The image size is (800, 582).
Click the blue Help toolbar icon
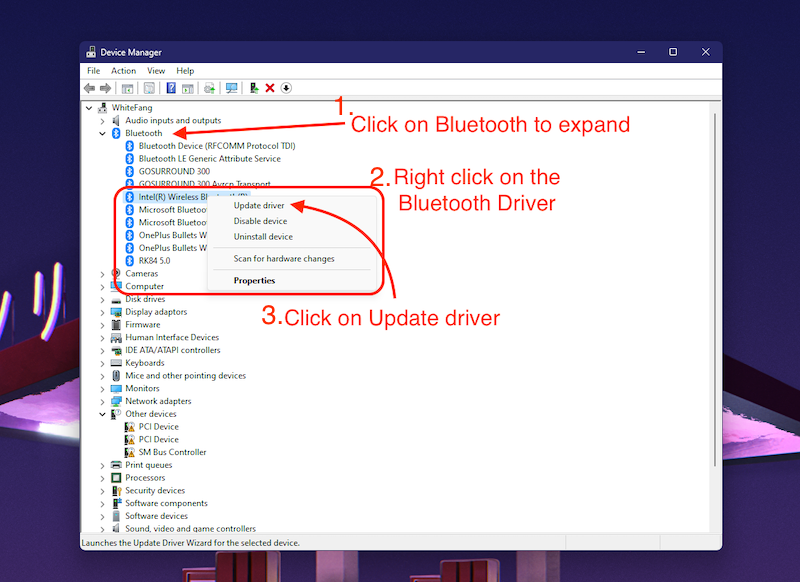coord(171,88)
